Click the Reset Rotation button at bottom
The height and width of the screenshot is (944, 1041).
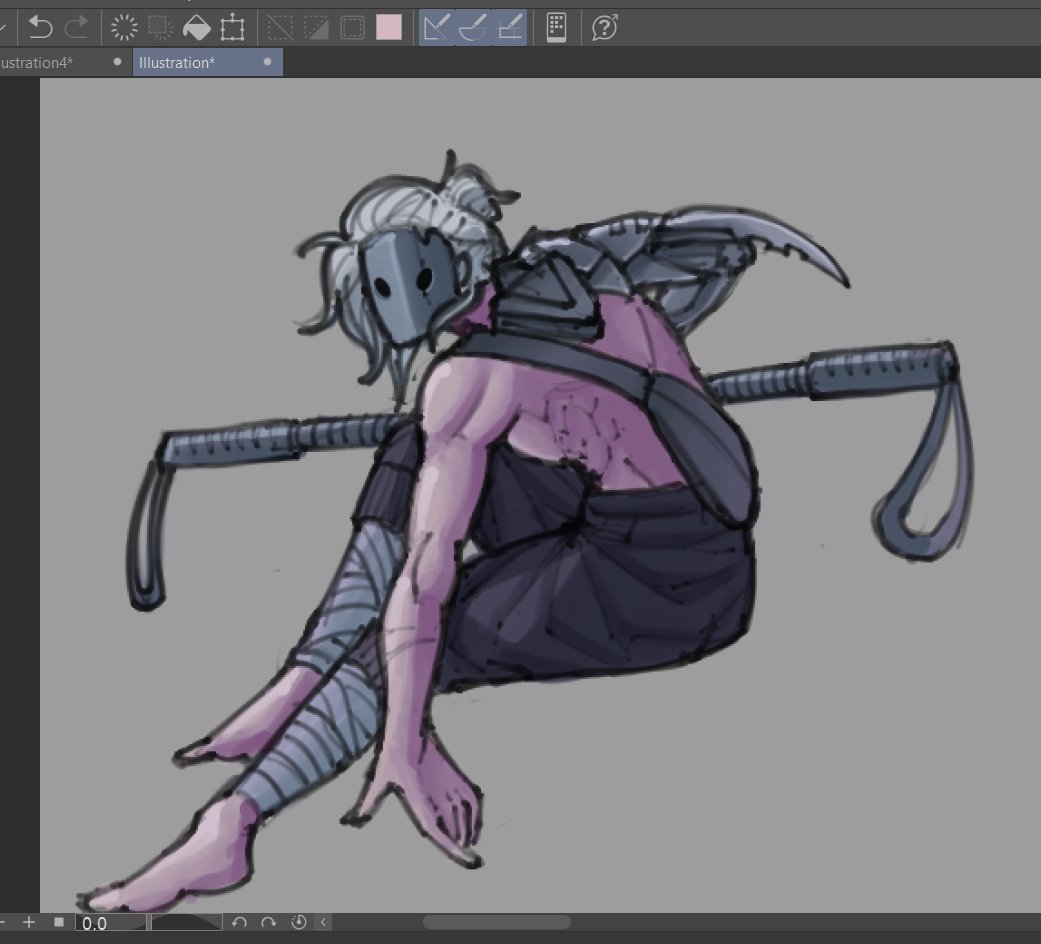point(297,922)
